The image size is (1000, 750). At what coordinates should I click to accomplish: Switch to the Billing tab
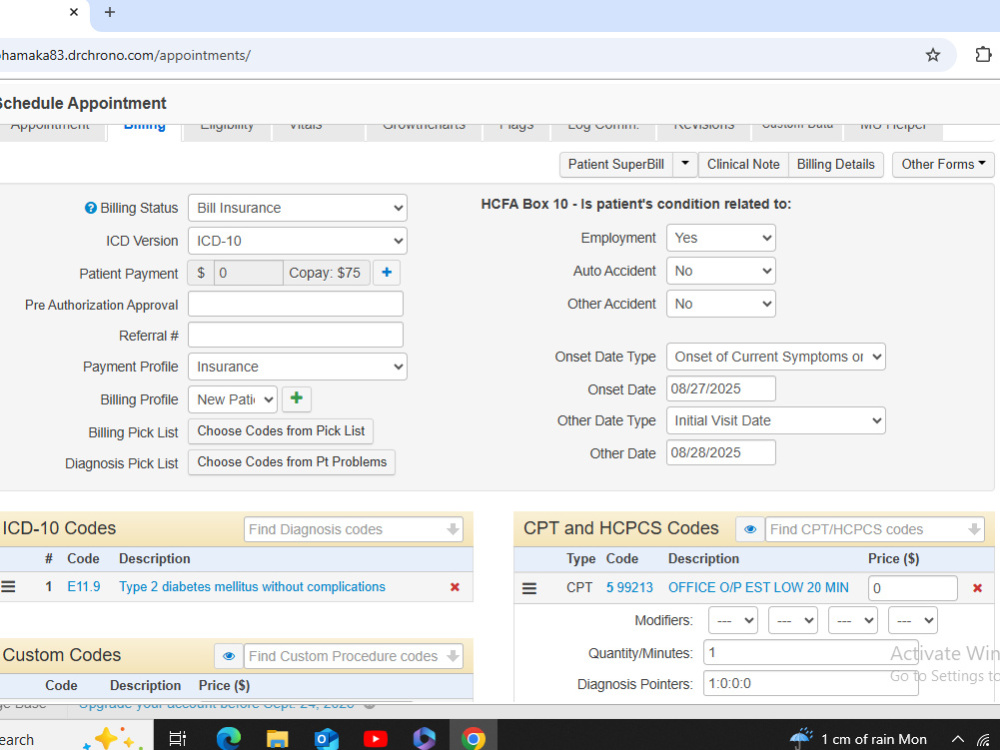point(145,129)
